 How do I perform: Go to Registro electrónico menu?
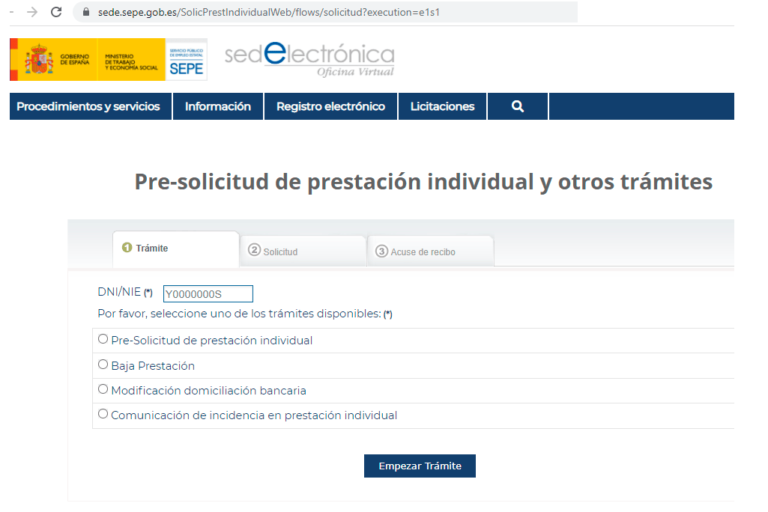(x=331, y=106)
